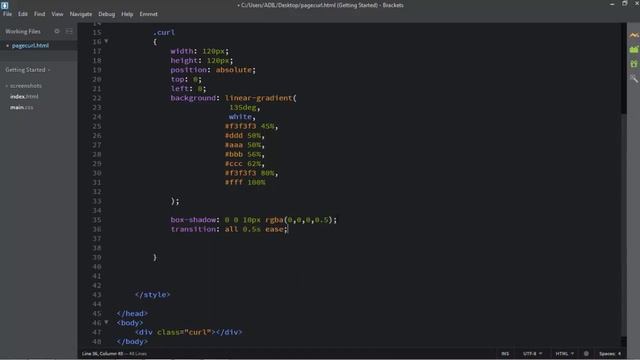Image resolution: width=640 pixels, height=360 pixels.
Task: Click the opening <body> tag
Action: pos(130,322)
